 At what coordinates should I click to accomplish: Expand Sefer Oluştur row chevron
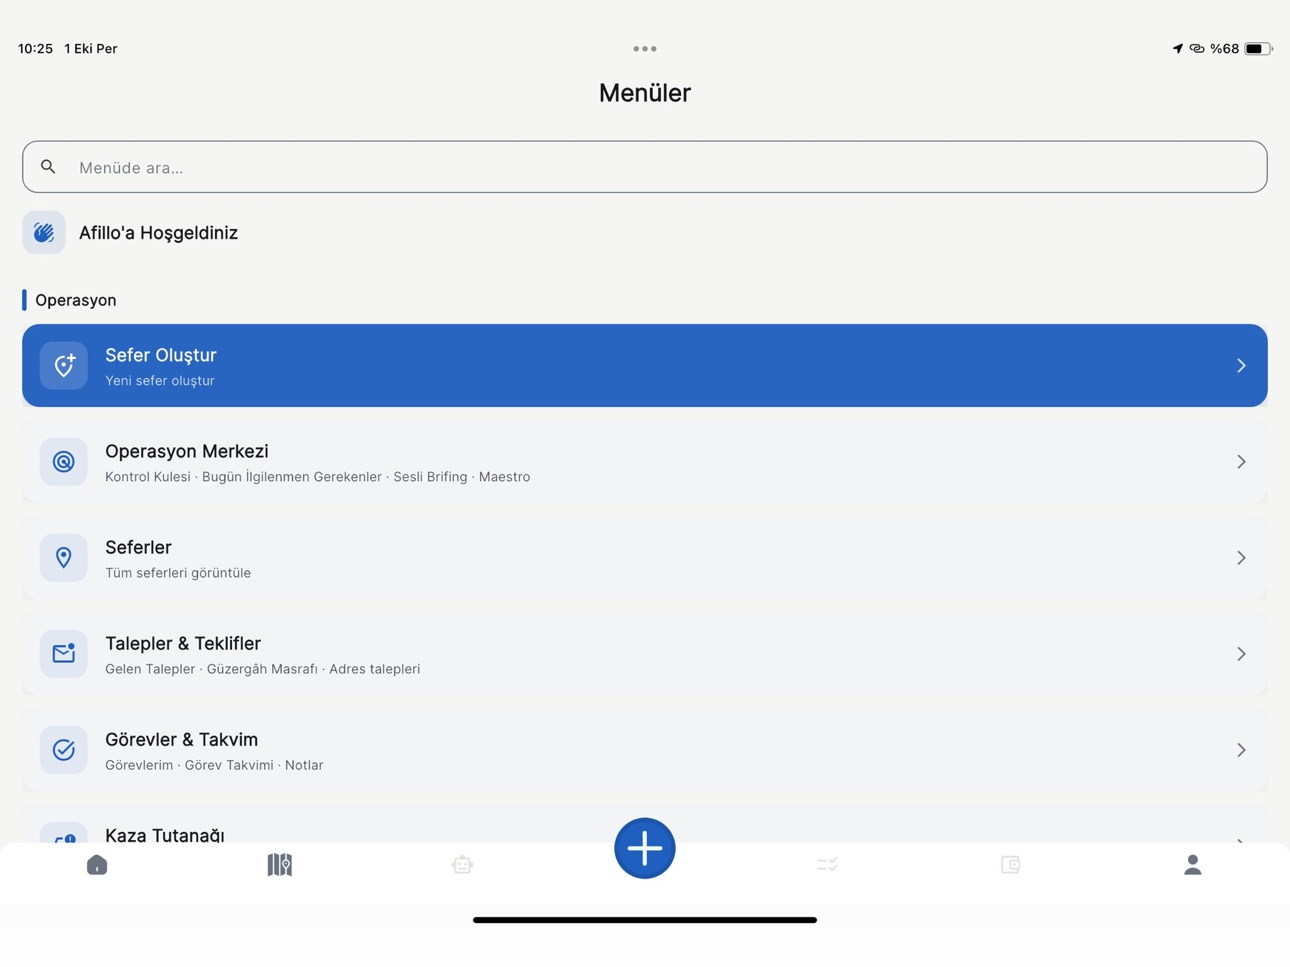(x=1241, y=365)
